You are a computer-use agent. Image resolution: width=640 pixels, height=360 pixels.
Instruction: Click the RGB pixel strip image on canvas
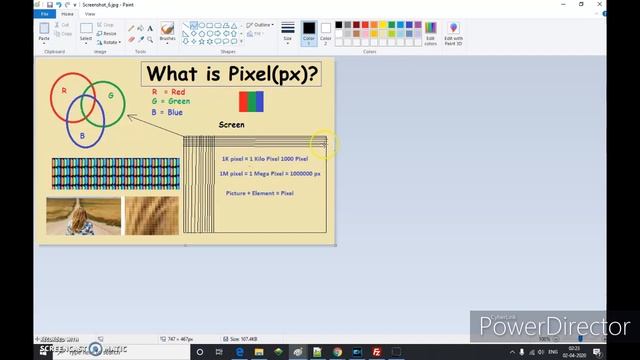point(116,174)
